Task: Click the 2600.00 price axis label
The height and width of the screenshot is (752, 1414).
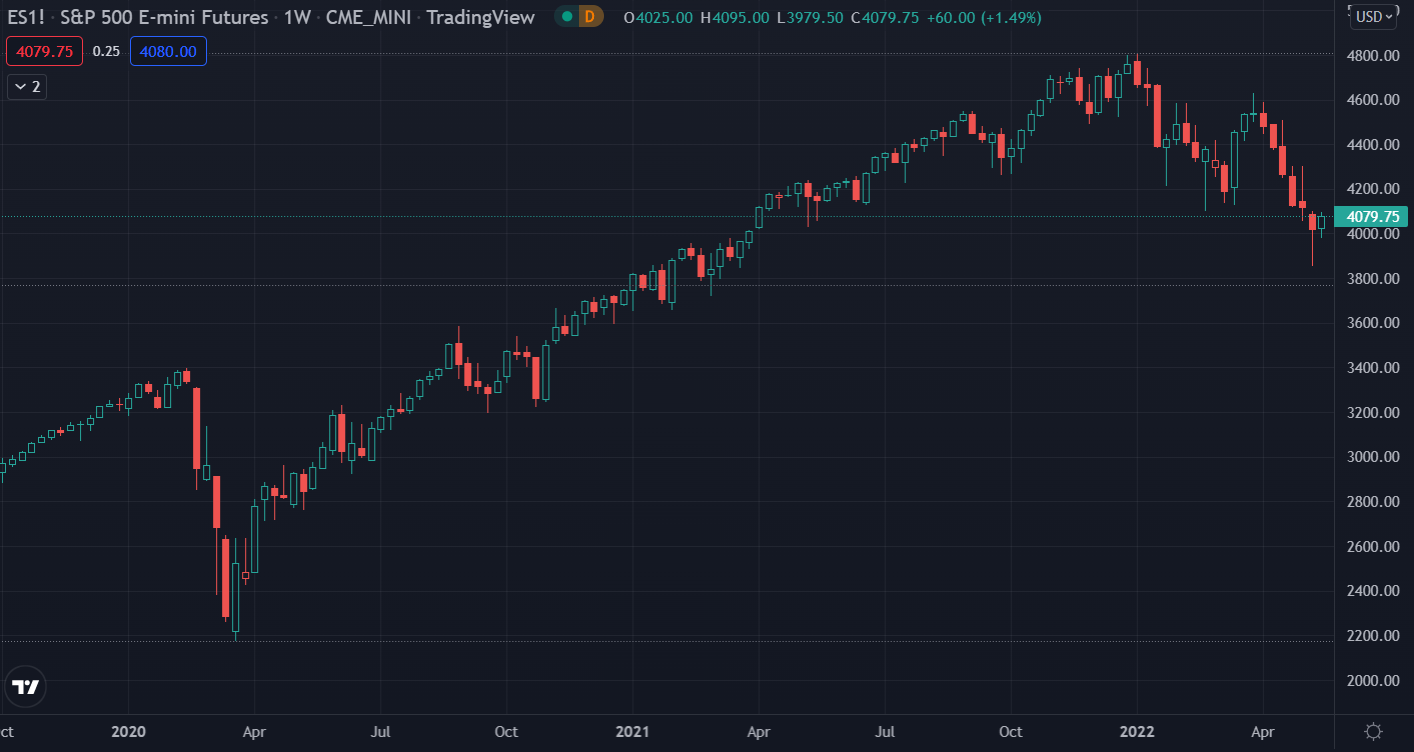Action: tap(1372, 546)
